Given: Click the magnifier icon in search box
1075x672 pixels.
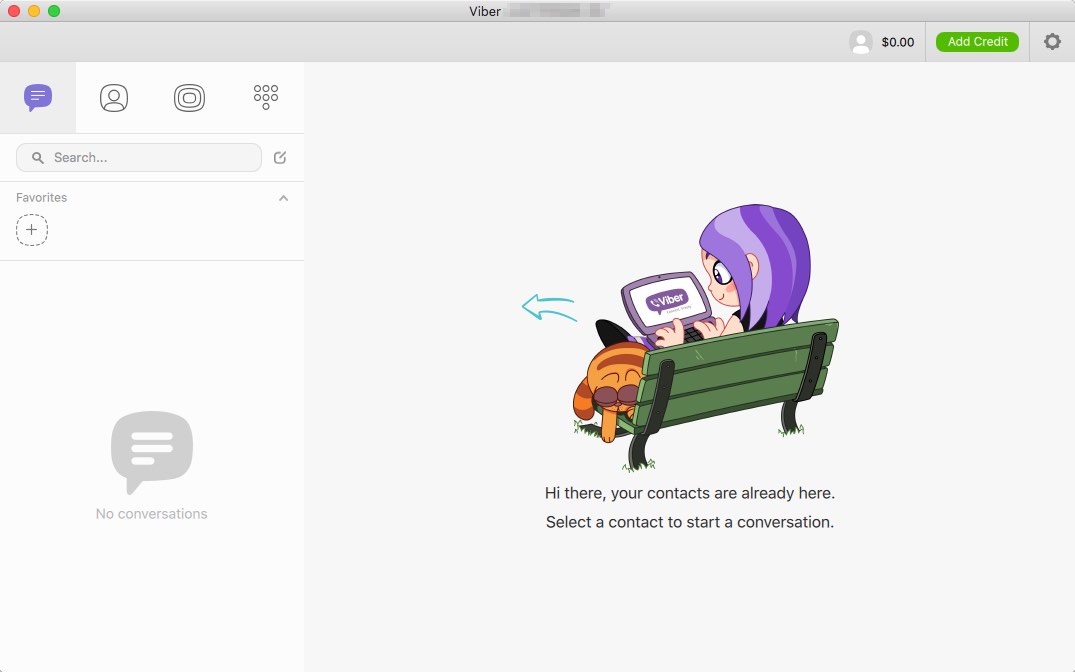Looking at the screenshot, I should [38, 157].
